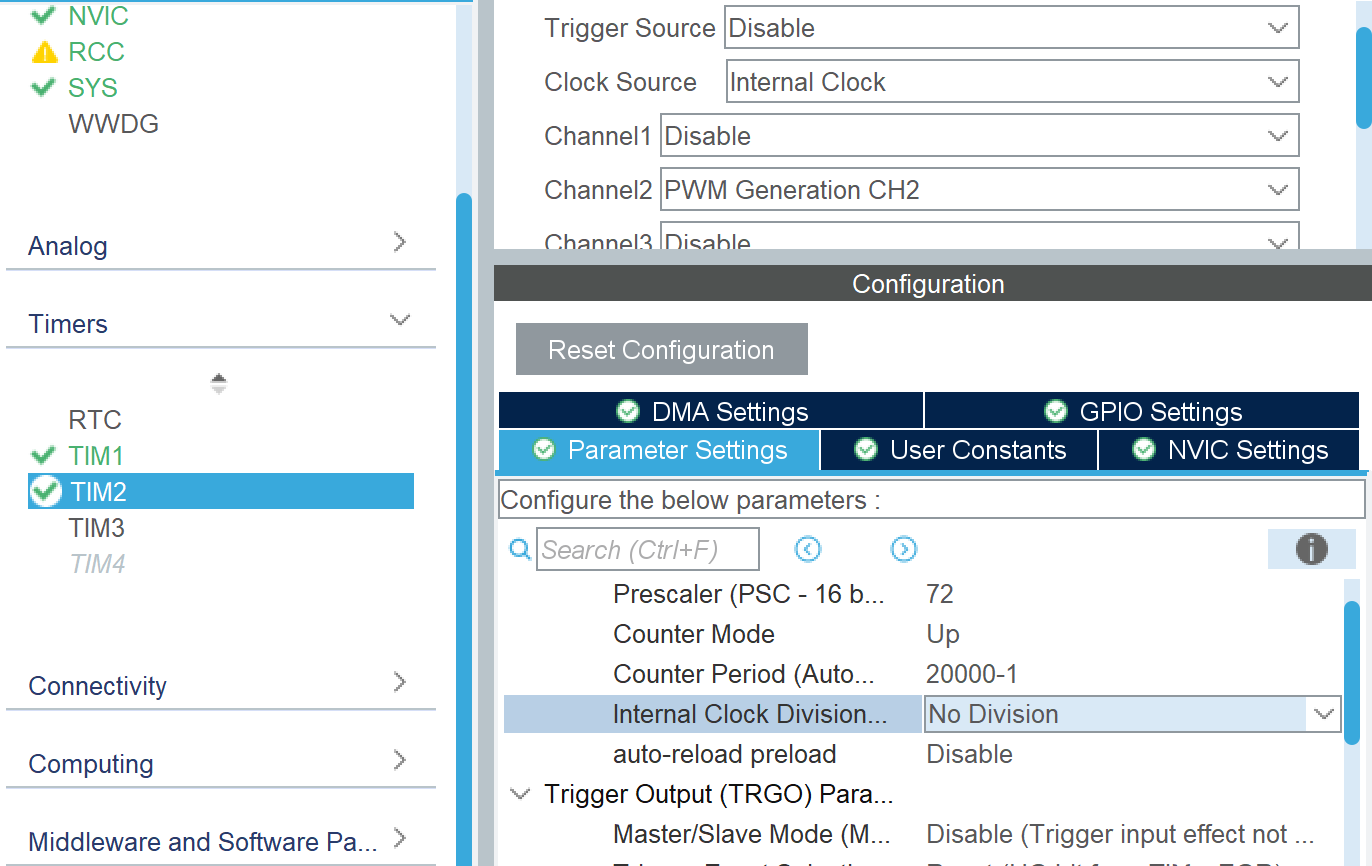Click check icon on Parameter Settings tab
Viewport: 1372px width, 866px height.
(x=544, y=450)
